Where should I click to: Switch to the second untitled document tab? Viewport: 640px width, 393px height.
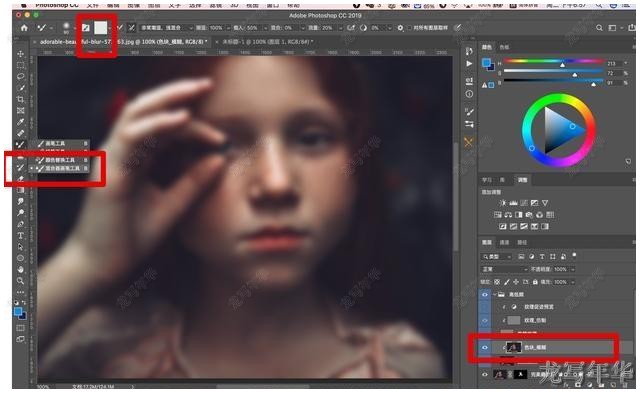point(268,42)
